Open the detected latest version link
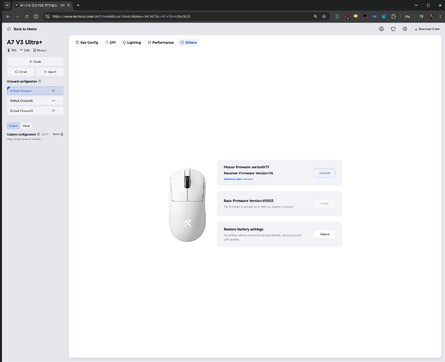The width and height of the screenshot is (445, 362). click(x=238, y=179)
